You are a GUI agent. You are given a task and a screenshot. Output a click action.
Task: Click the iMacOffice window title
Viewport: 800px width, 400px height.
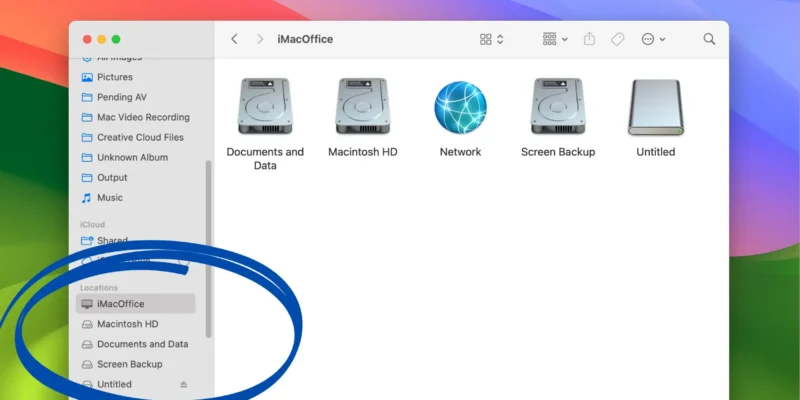pyautogui.click(x=305, y=39)
